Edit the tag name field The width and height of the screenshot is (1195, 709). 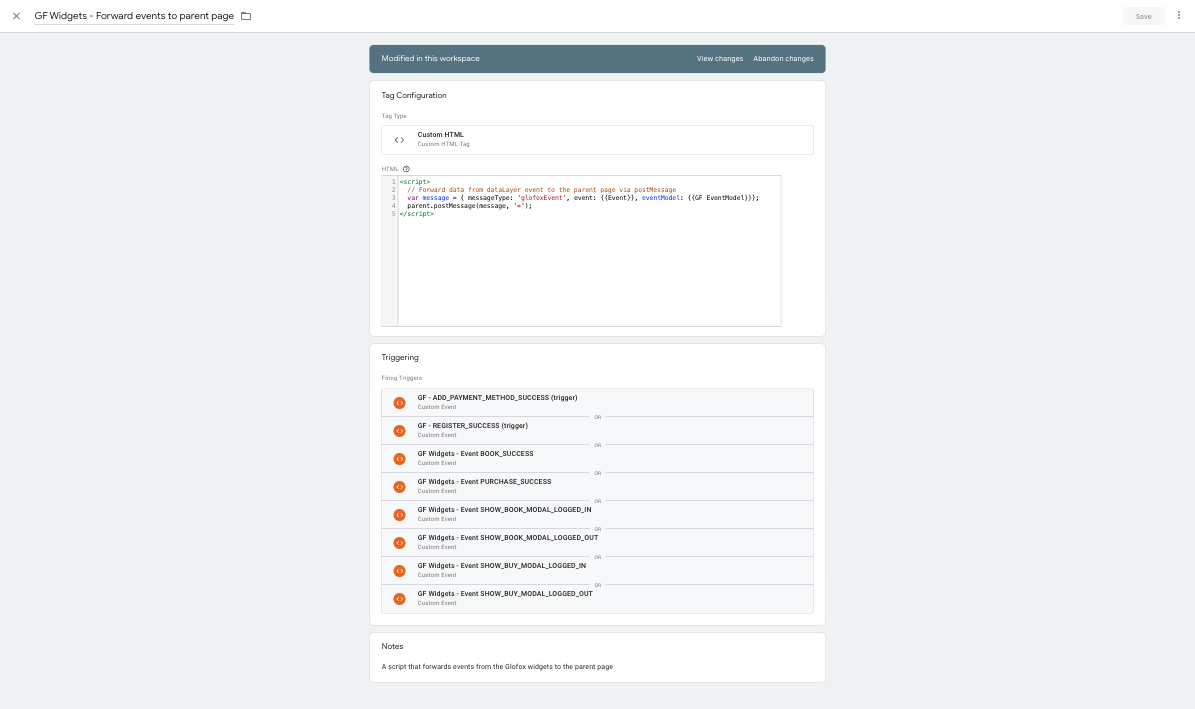click(134, 16)
